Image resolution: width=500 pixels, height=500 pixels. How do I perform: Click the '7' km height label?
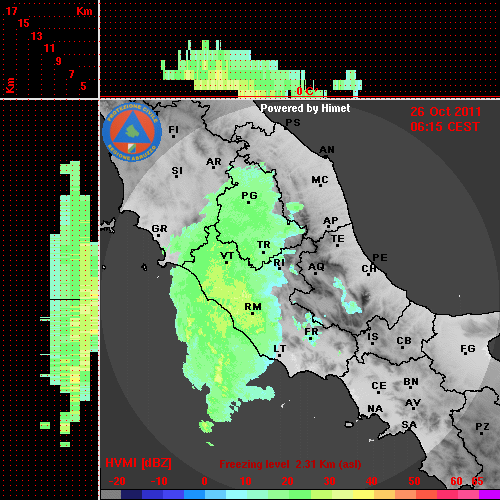pos(71,74)
